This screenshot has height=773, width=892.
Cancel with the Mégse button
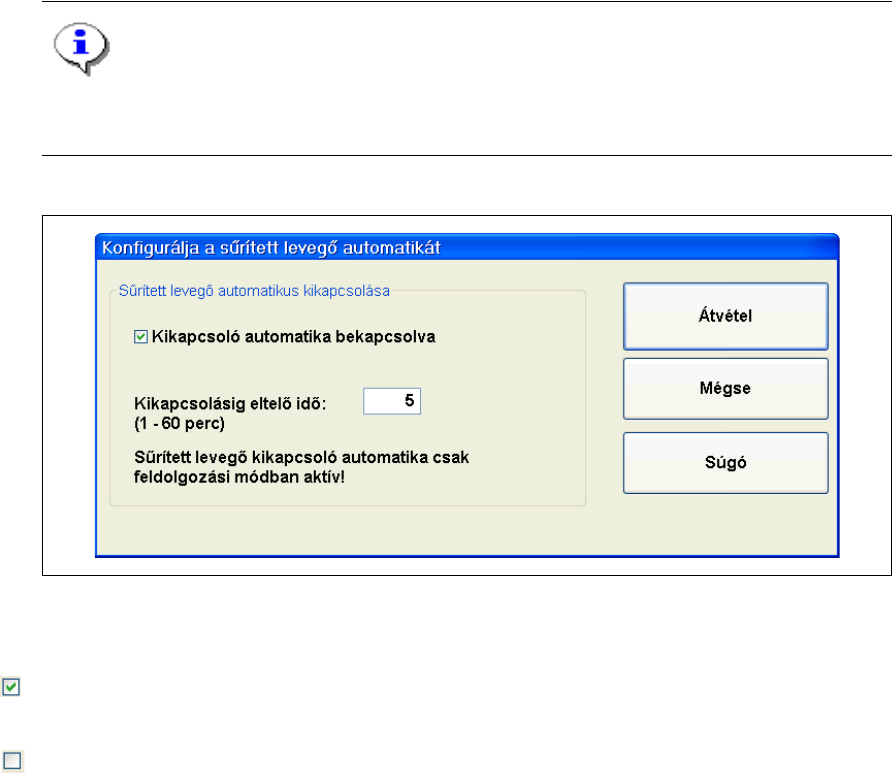725,388
